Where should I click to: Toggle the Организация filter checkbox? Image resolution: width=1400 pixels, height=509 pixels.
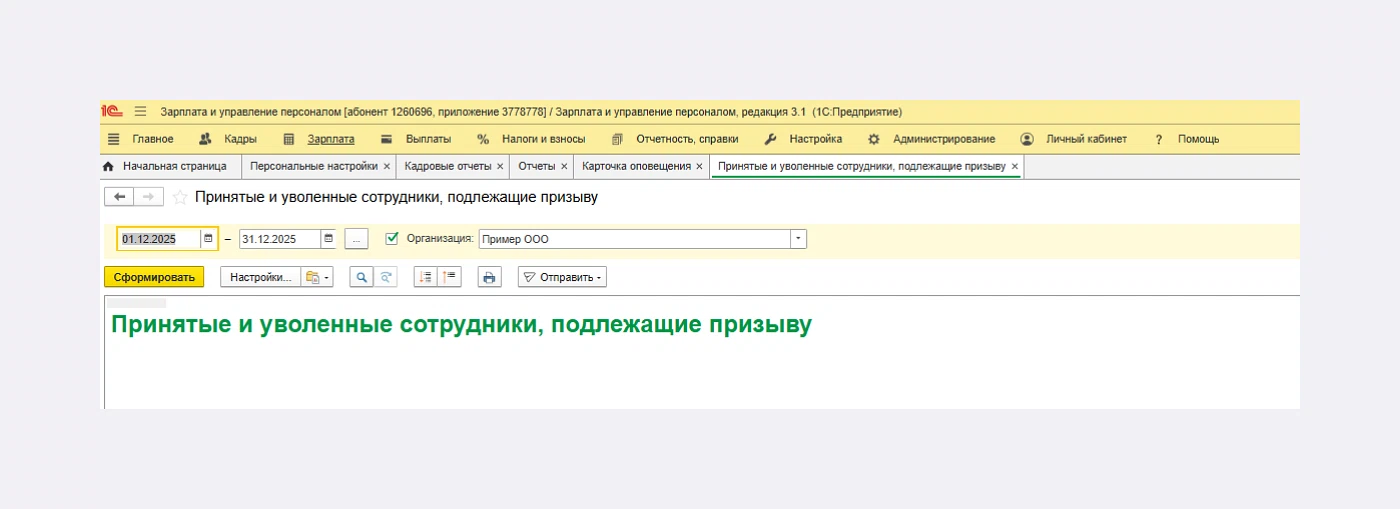tap(392, 239)
